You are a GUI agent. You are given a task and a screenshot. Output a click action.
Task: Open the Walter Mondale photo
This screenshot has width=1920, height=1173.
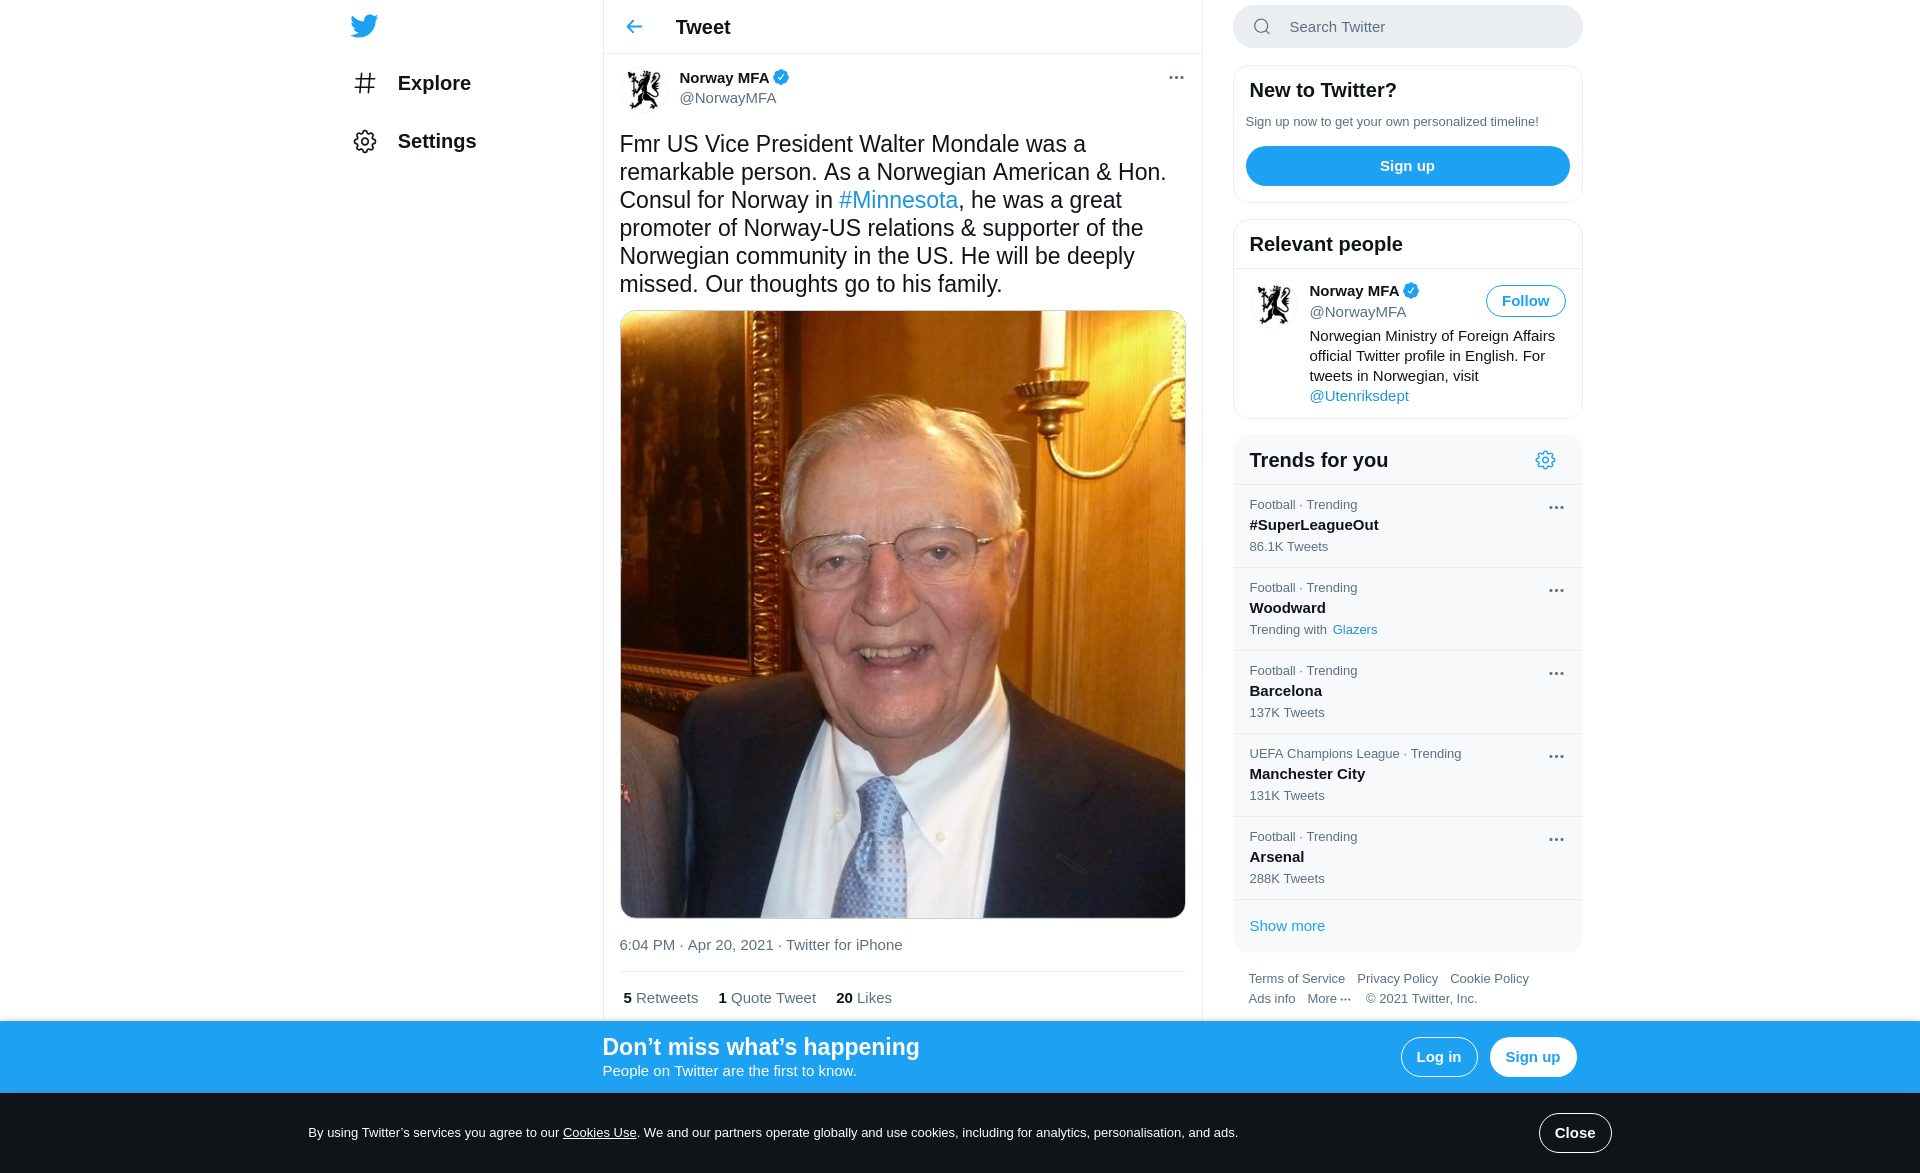902,614
